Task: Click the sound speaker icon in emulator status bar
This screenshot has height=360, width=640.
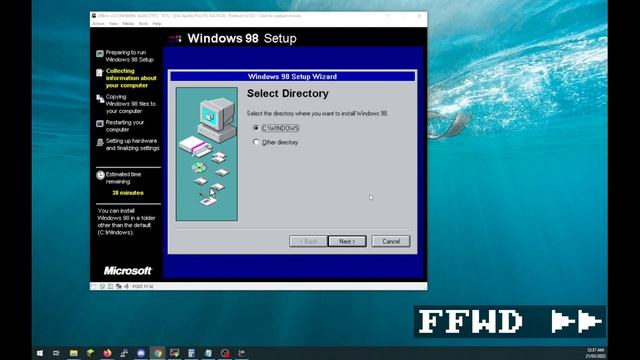Action: pos(126,287)
